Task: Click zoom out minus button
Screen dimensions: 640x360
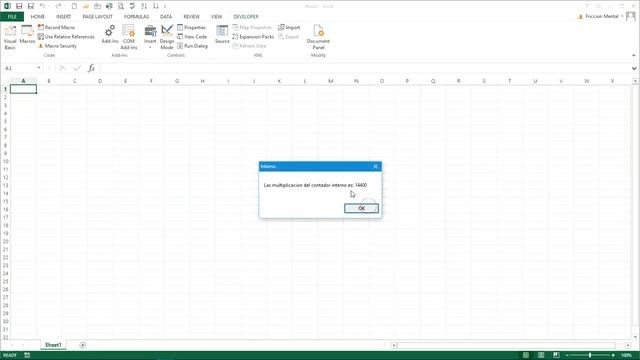Action: click(x=567, y=356)
